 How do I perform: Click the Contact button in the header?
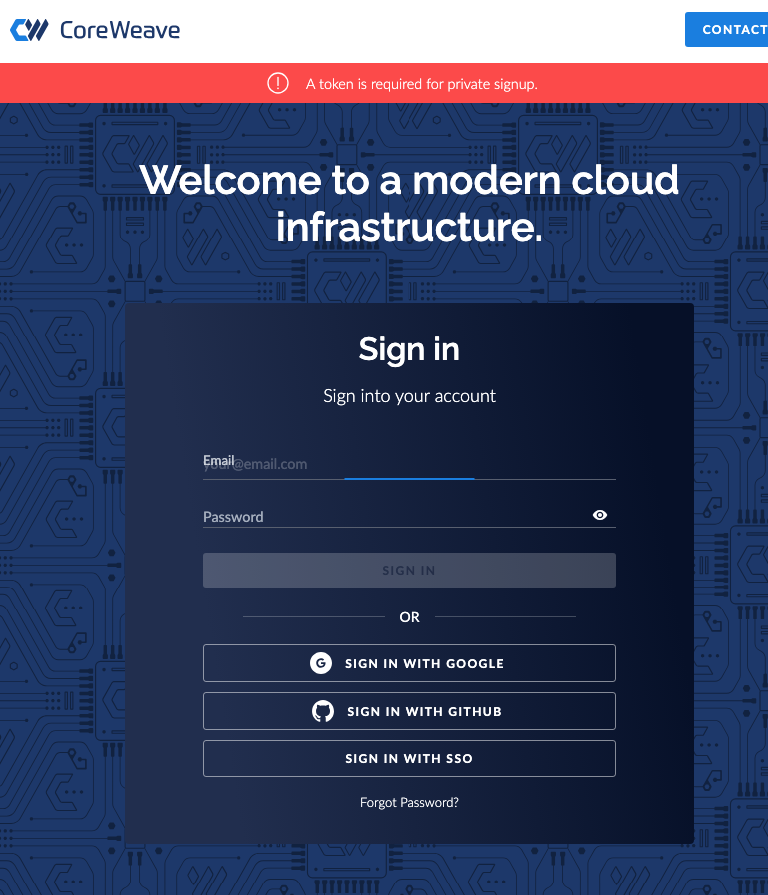tap(726, 30)
